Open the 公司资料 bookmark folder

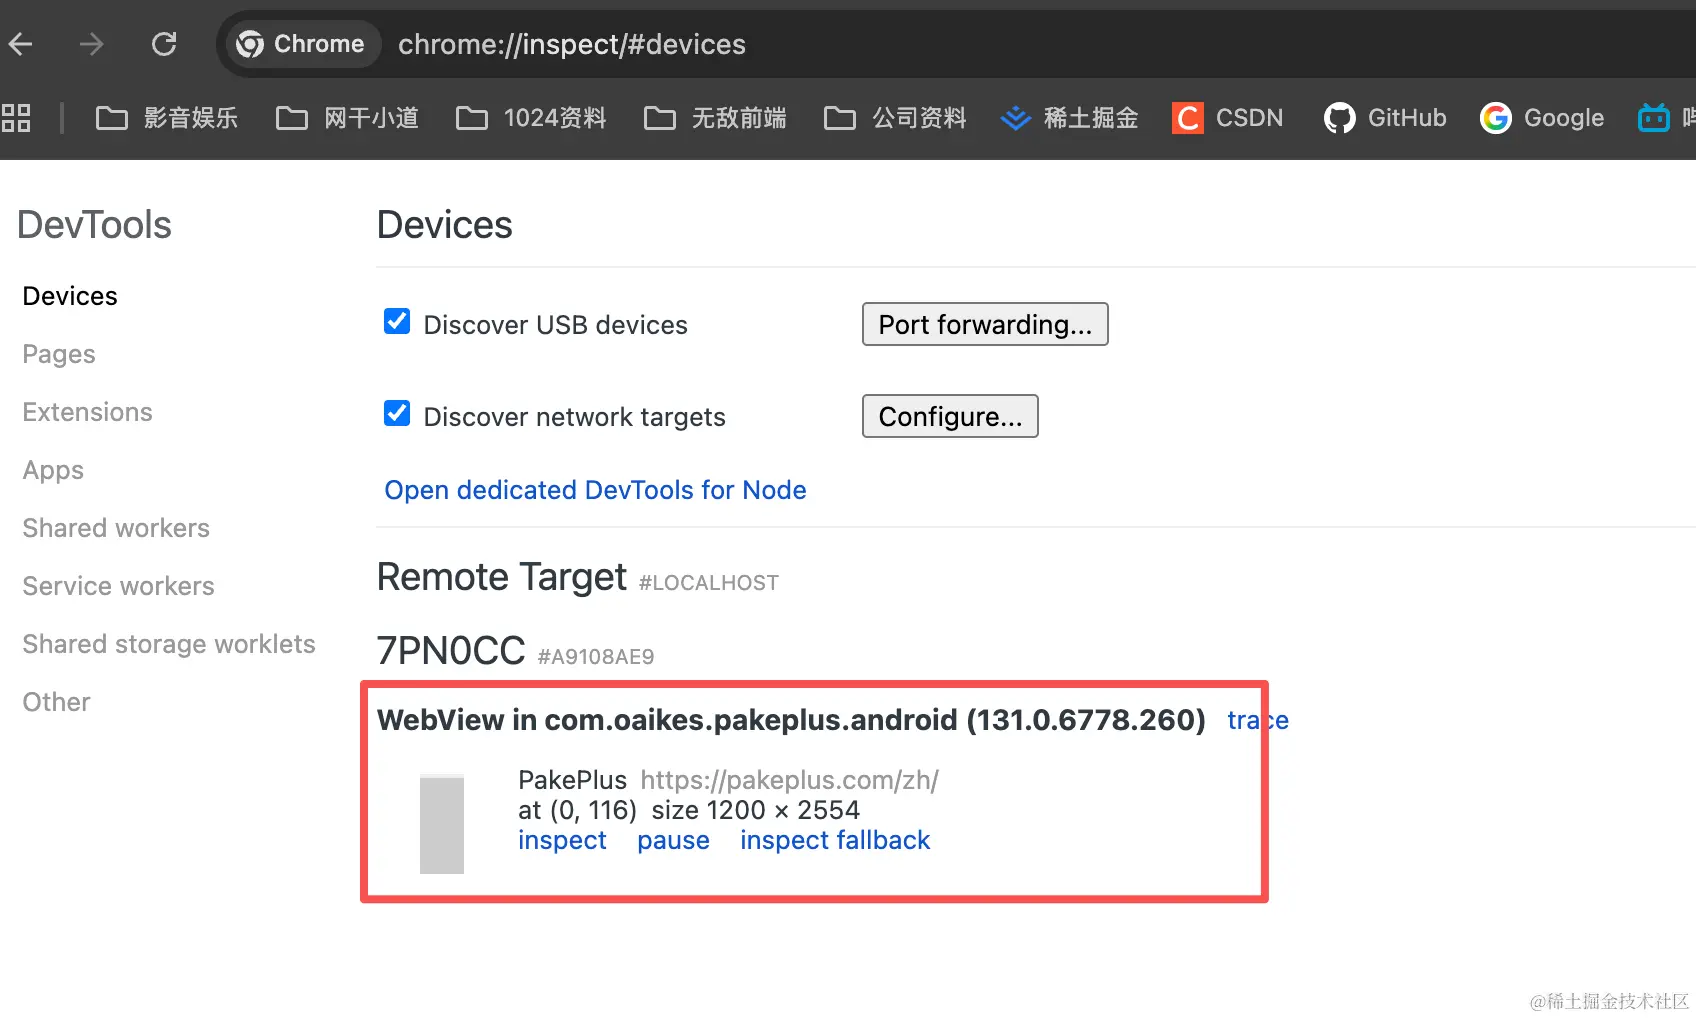click(x=895, y=118)
